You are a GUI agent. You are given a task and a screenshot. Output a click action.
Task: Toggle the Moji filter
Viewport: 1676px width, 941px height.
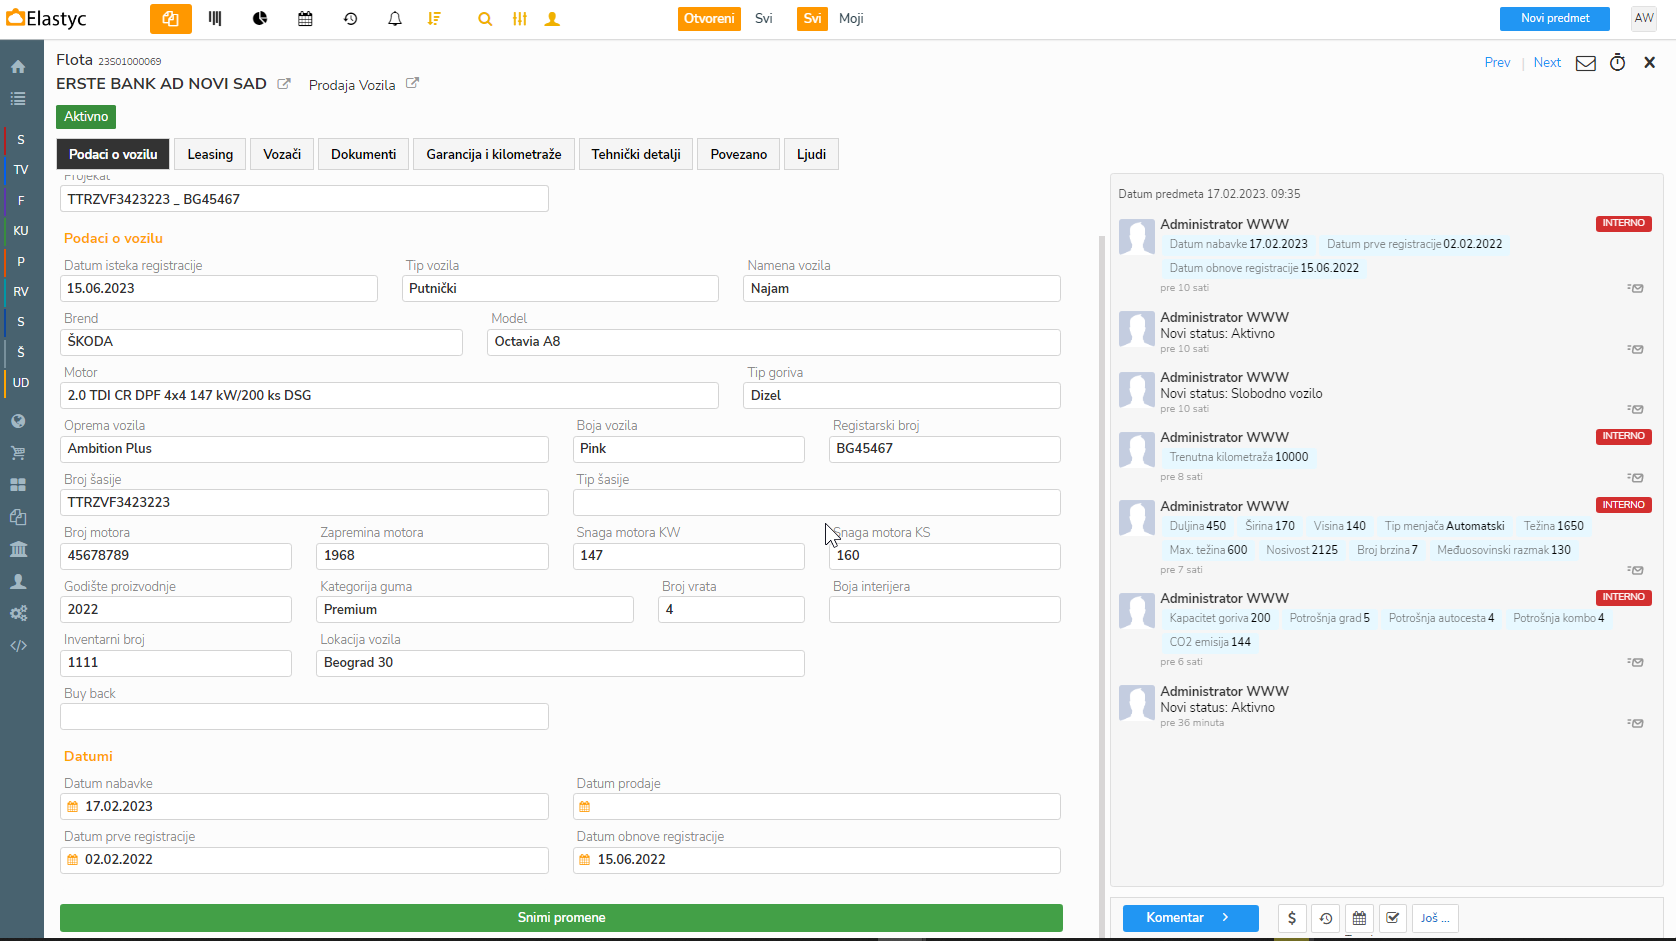tap(851, 19)
